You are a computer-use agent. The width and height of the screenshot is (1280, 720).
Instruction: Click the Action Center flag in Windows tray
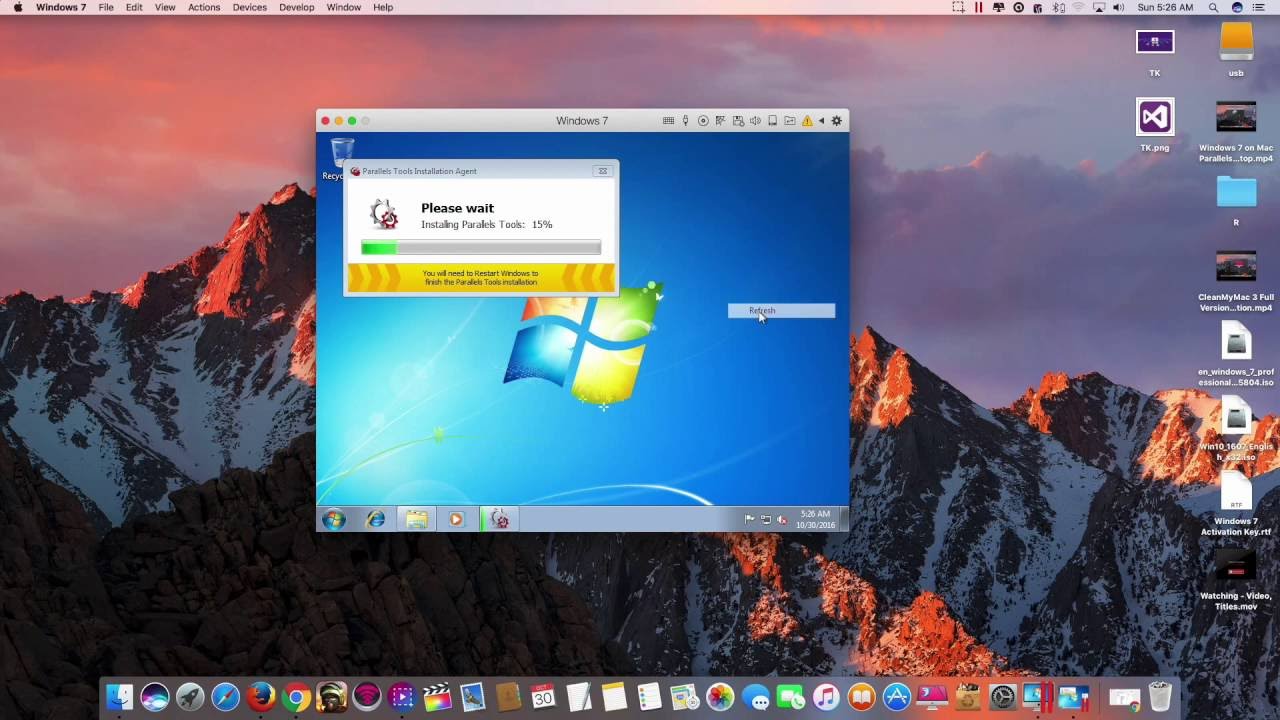click(x=749, y=519)
